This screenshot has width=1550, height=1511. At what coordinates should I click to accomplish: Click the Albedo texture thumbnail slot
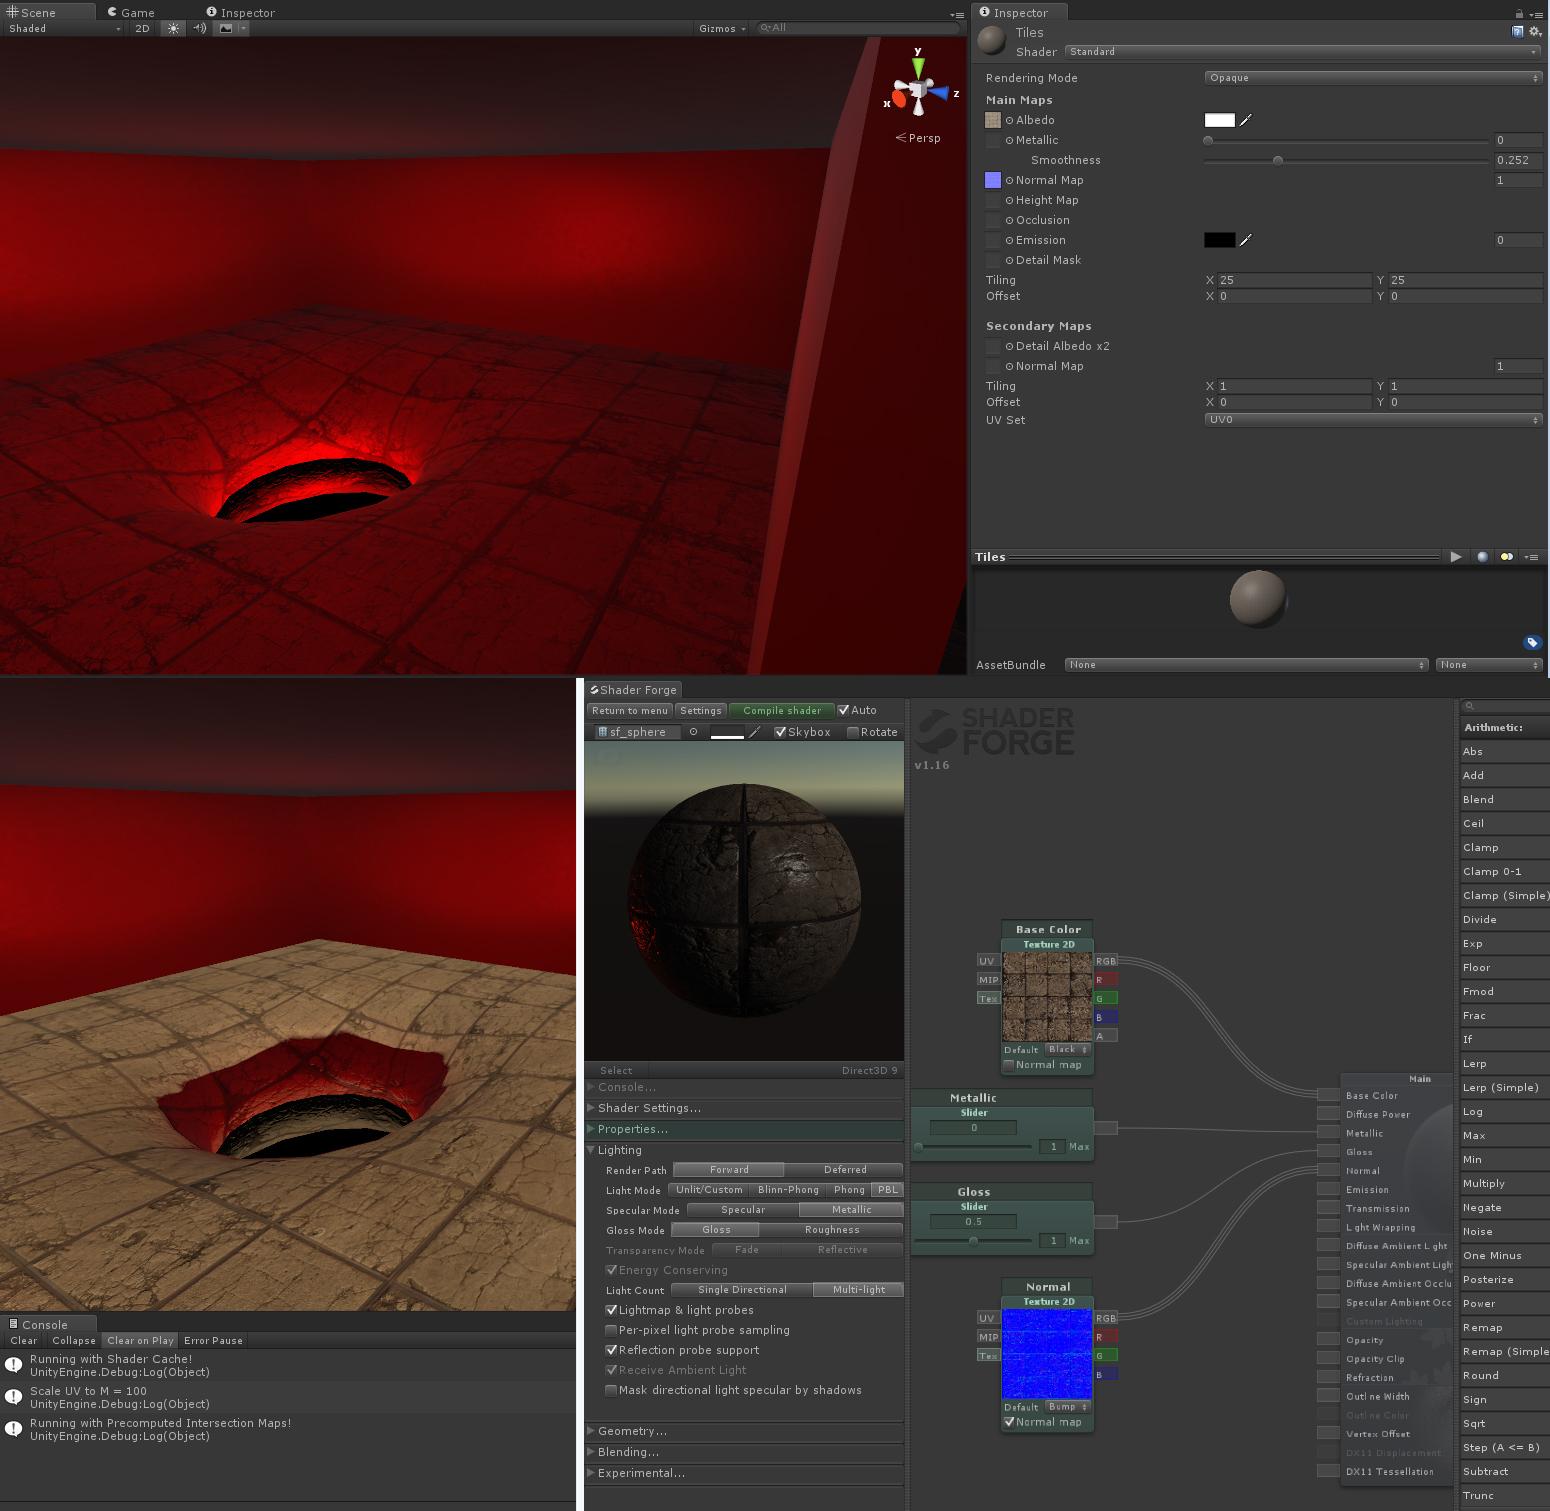pyautogui.click(x=993, y=120)
